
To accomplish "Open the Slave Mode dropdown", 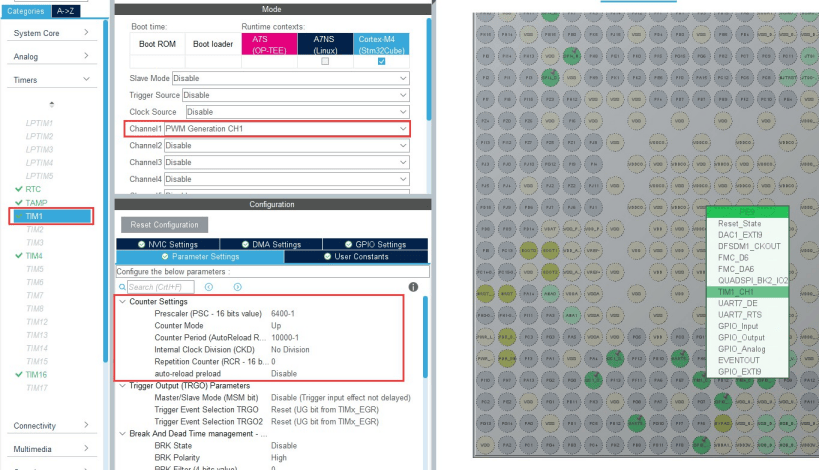I will (x=290, y=78).
